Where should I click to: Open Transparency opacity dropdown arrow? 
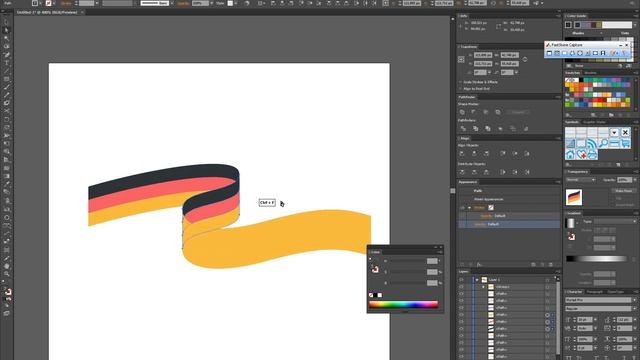[x=635, y=180]
